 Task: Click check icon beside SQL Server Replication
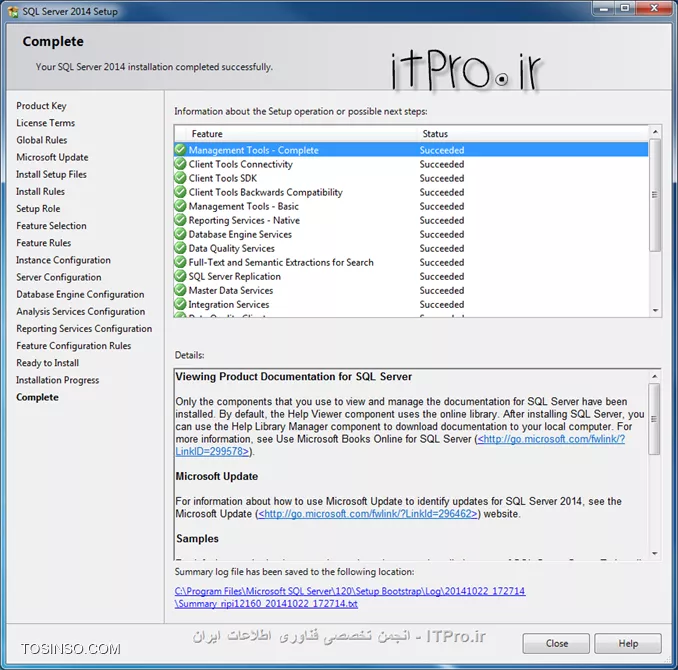click(x=180, y=276)
